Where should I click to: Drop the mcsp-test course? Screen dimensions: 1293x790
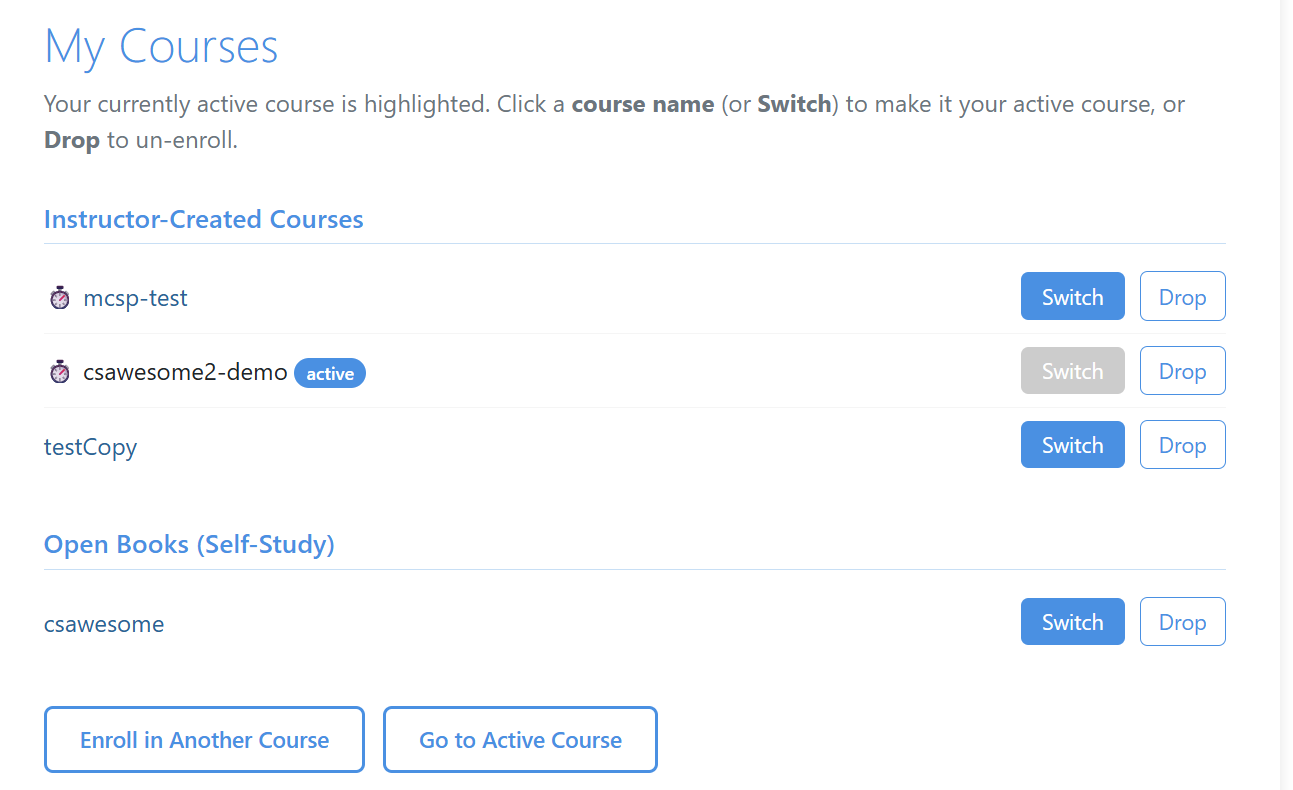point(1182,297)
